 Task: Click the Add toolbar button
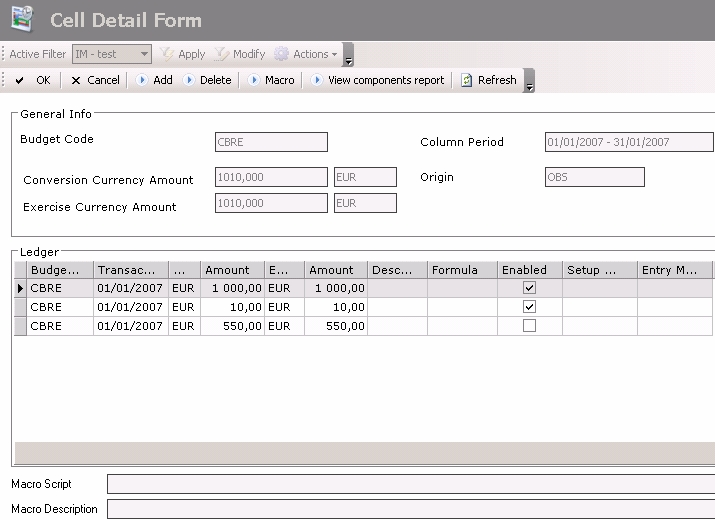pyautogui.click(x=154, y=80)
